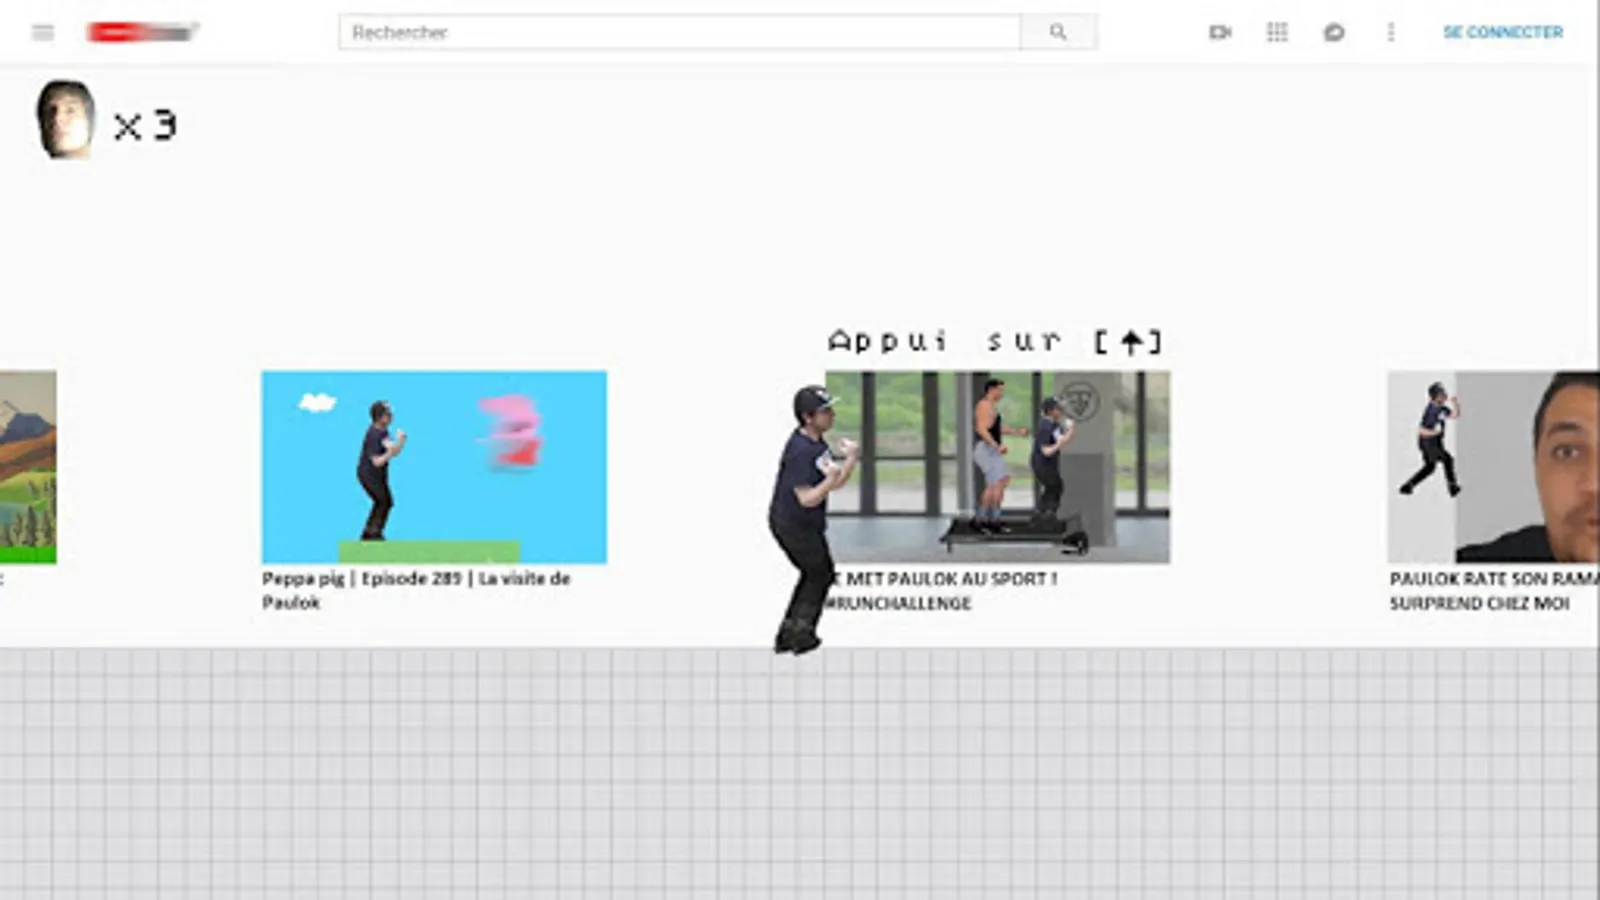1600x900 pixels.
Task: Open the messages speech bubble icon
Action: pyautogui.click(x=1334, y=32)
